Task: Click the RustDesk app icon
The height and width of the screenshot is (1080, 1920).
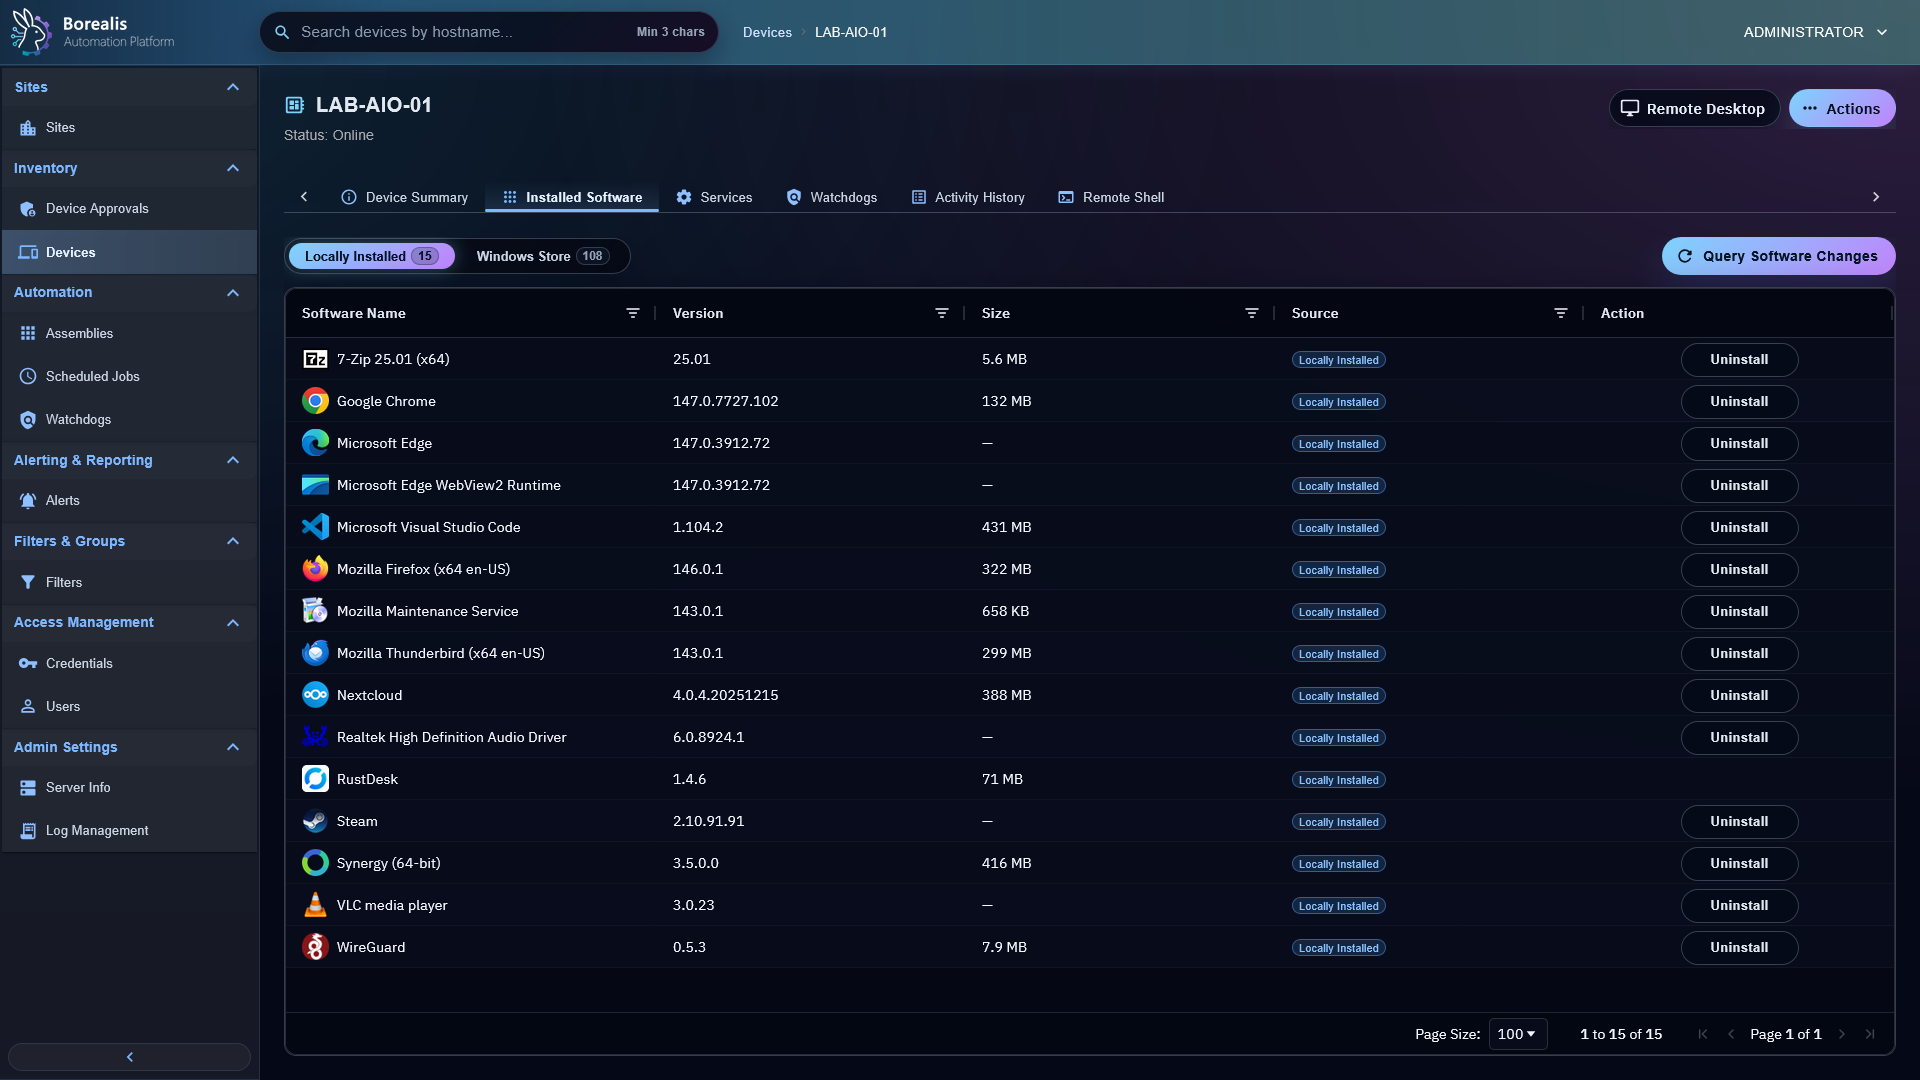Action: click(x=315, y=779)
